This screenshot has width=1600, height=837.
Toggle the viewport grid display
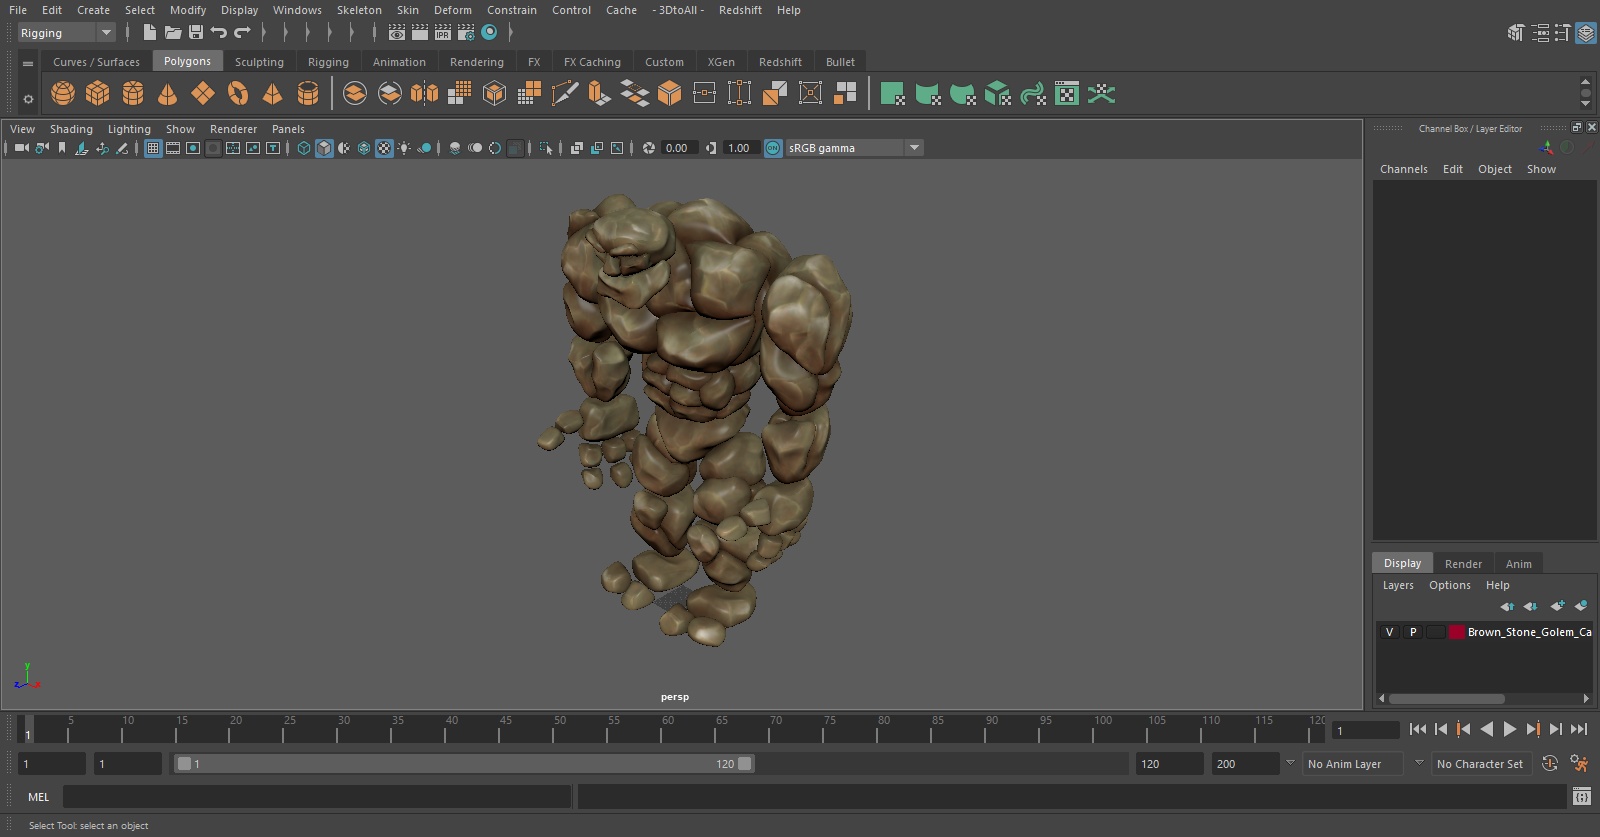pos(153,148)
